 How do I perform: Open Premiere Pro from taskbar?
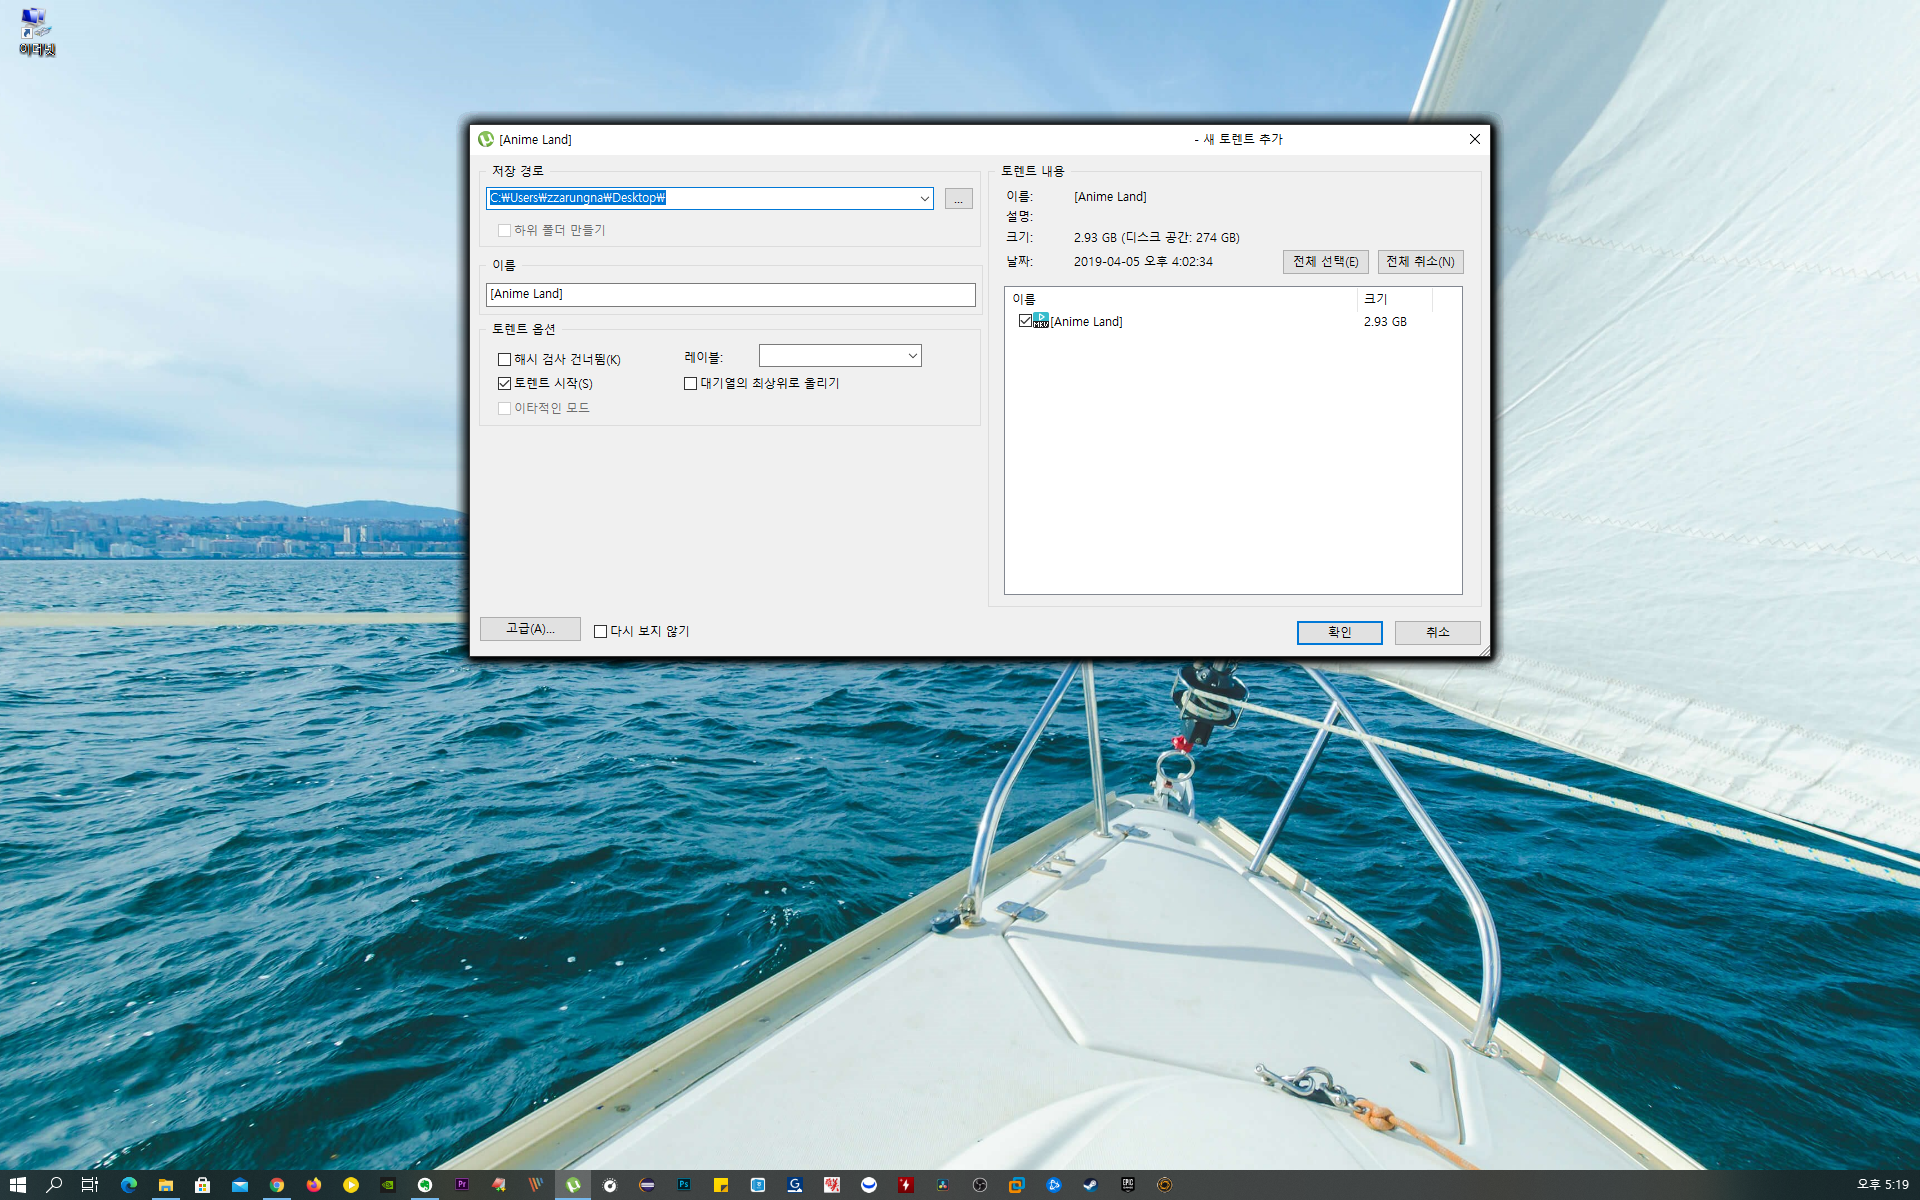click(x=462, y=1185)
